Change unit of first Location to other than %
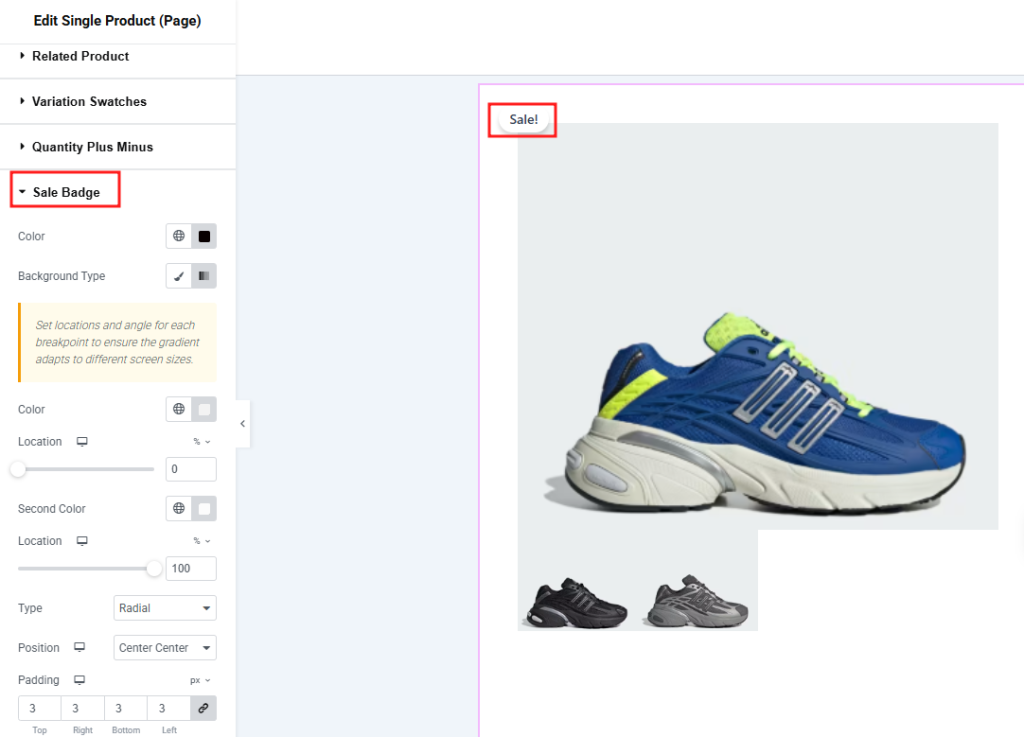 coord(202,442)
